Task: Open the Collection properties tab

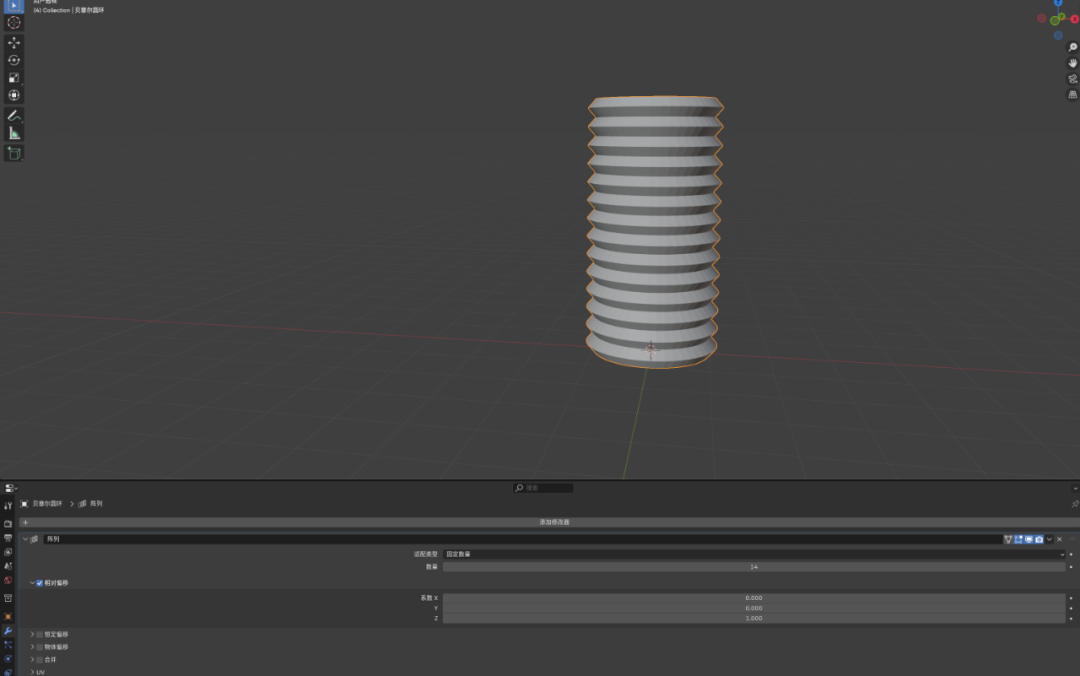Action: coord(8,598)
